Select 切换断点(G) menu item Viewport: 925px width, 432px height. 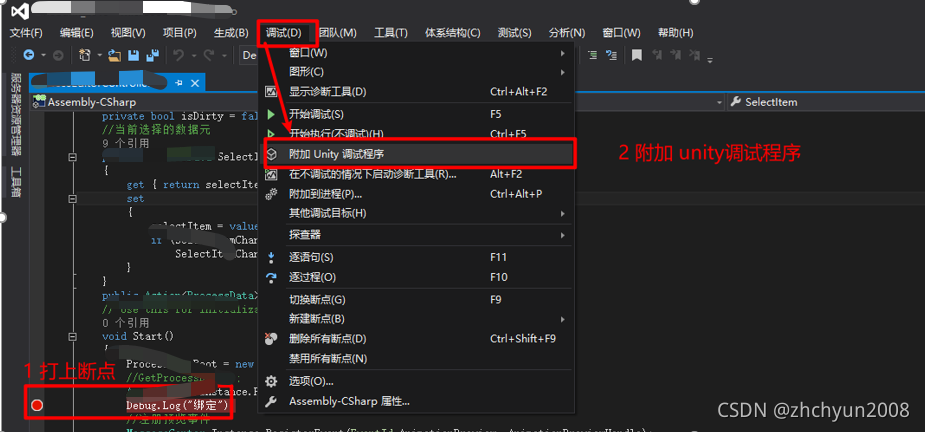point(418,300)
